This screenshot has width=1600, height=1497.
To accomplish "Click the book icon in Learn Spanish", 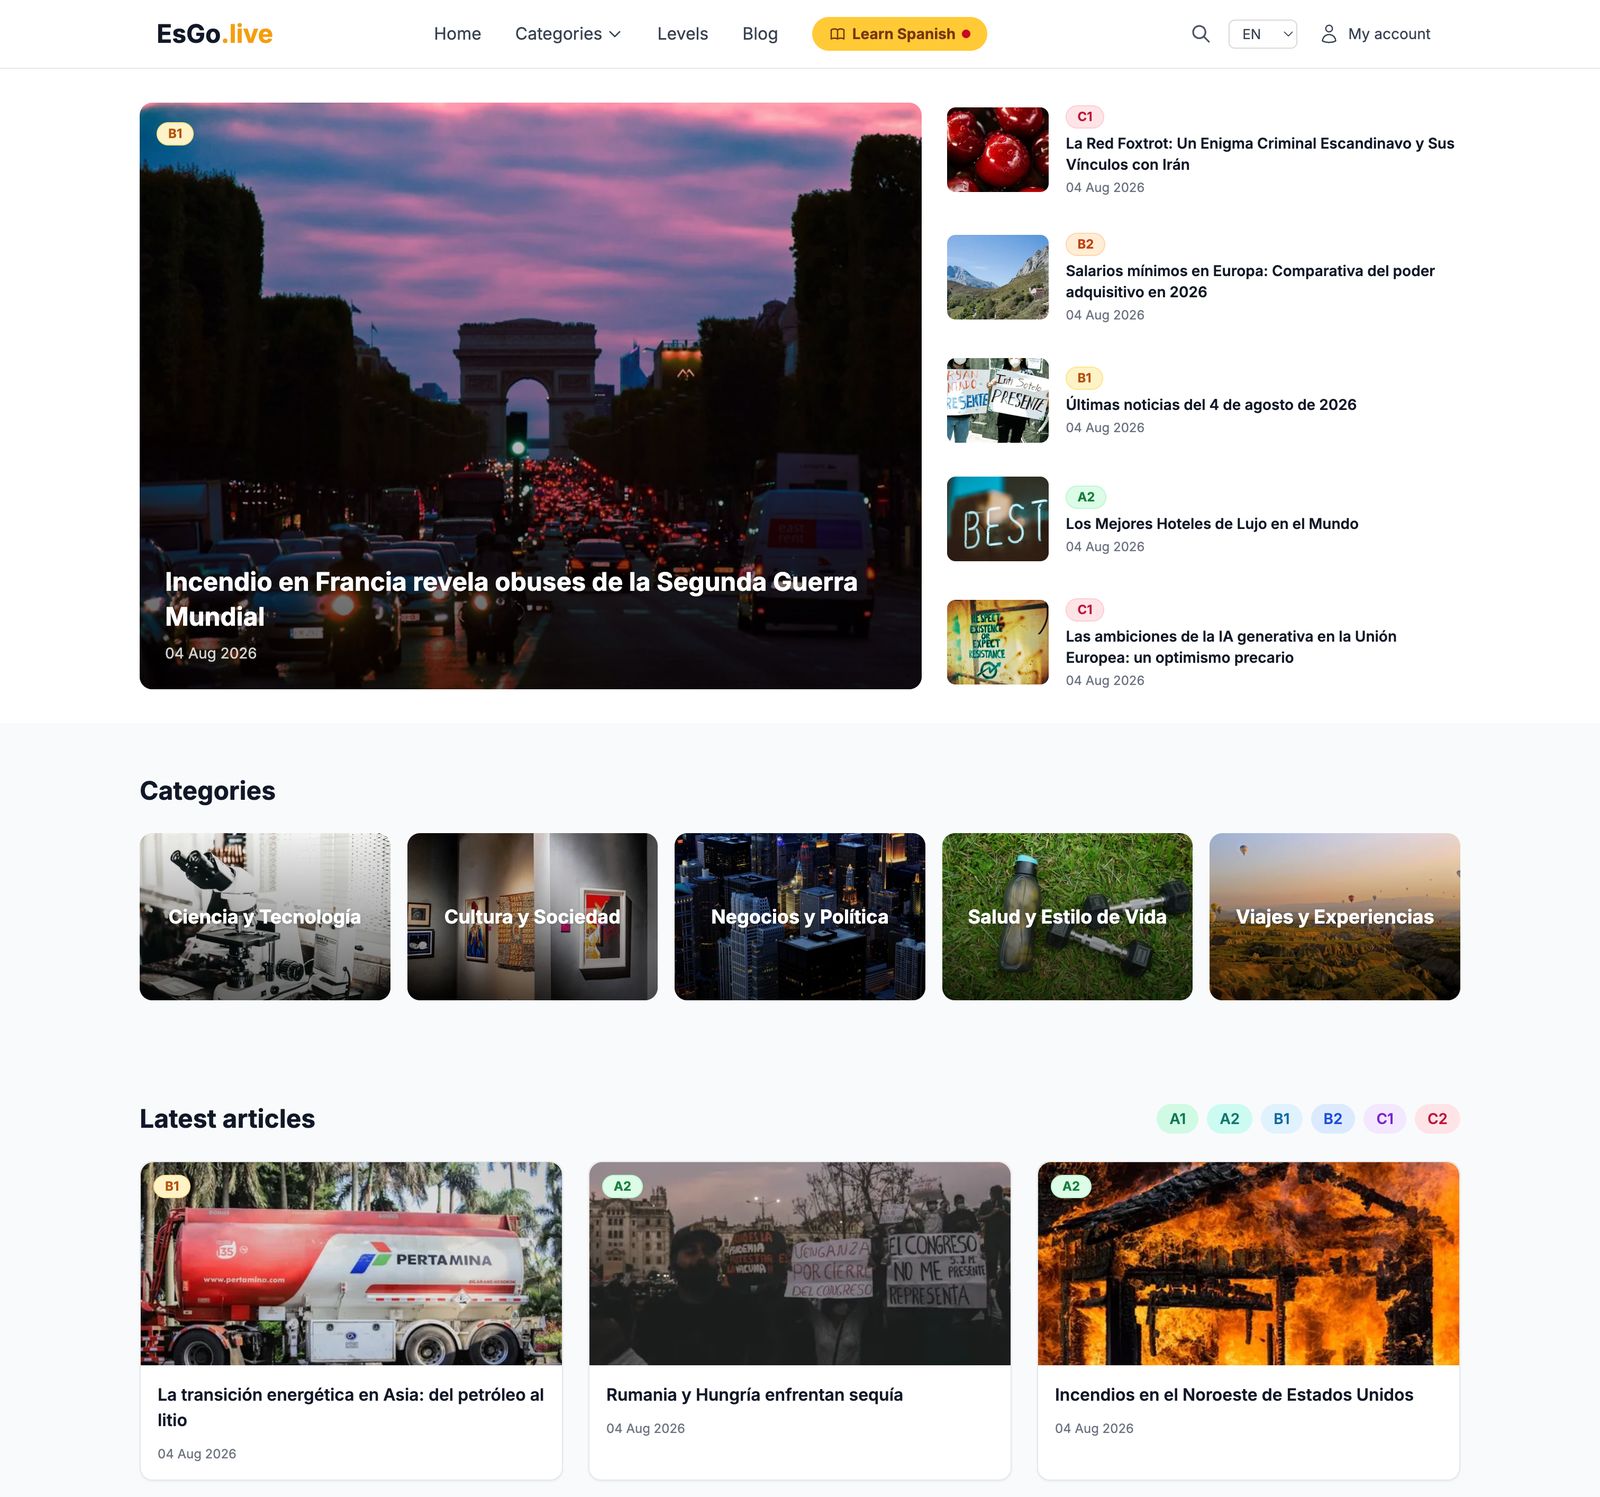I will pyautogui.click(x=837, y=34).
